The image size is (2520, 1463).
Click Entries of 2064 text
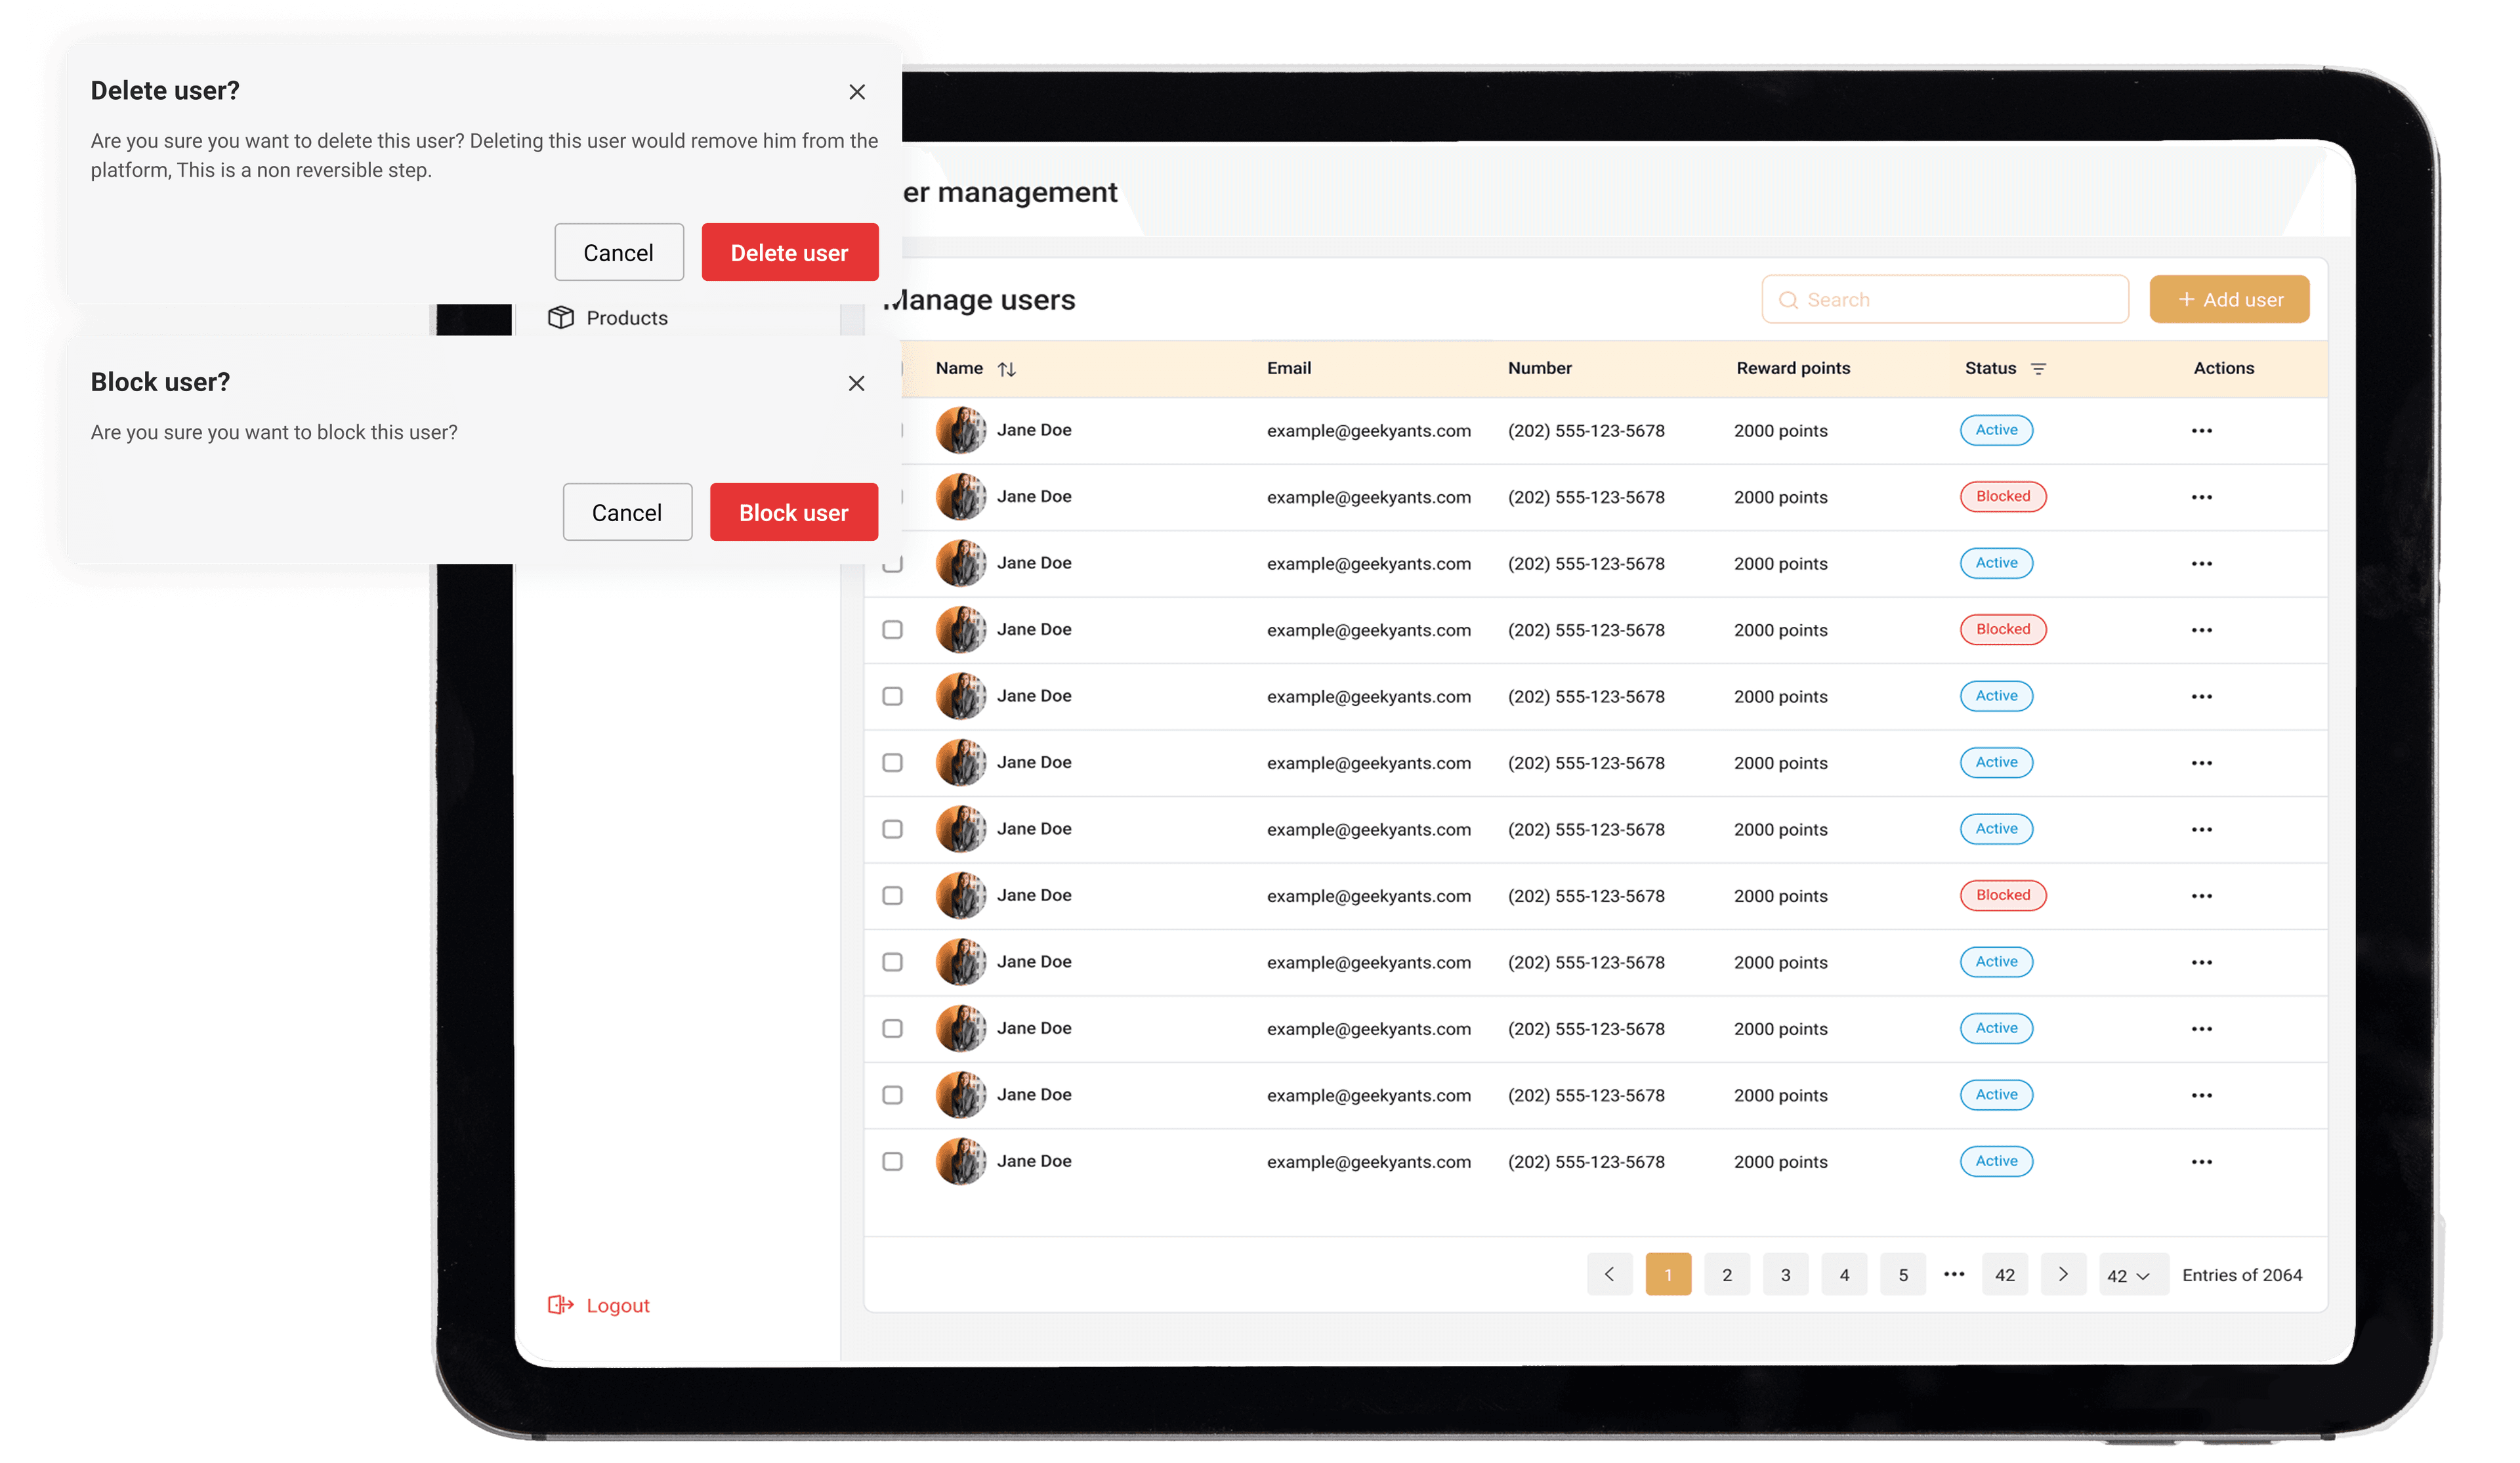coord(2242,1275)
